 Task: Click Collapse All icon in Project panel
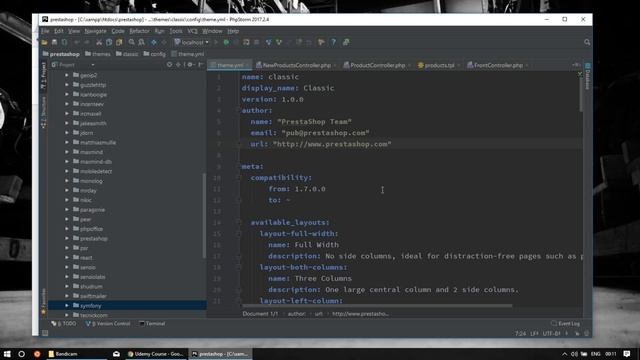click(178, 64)
